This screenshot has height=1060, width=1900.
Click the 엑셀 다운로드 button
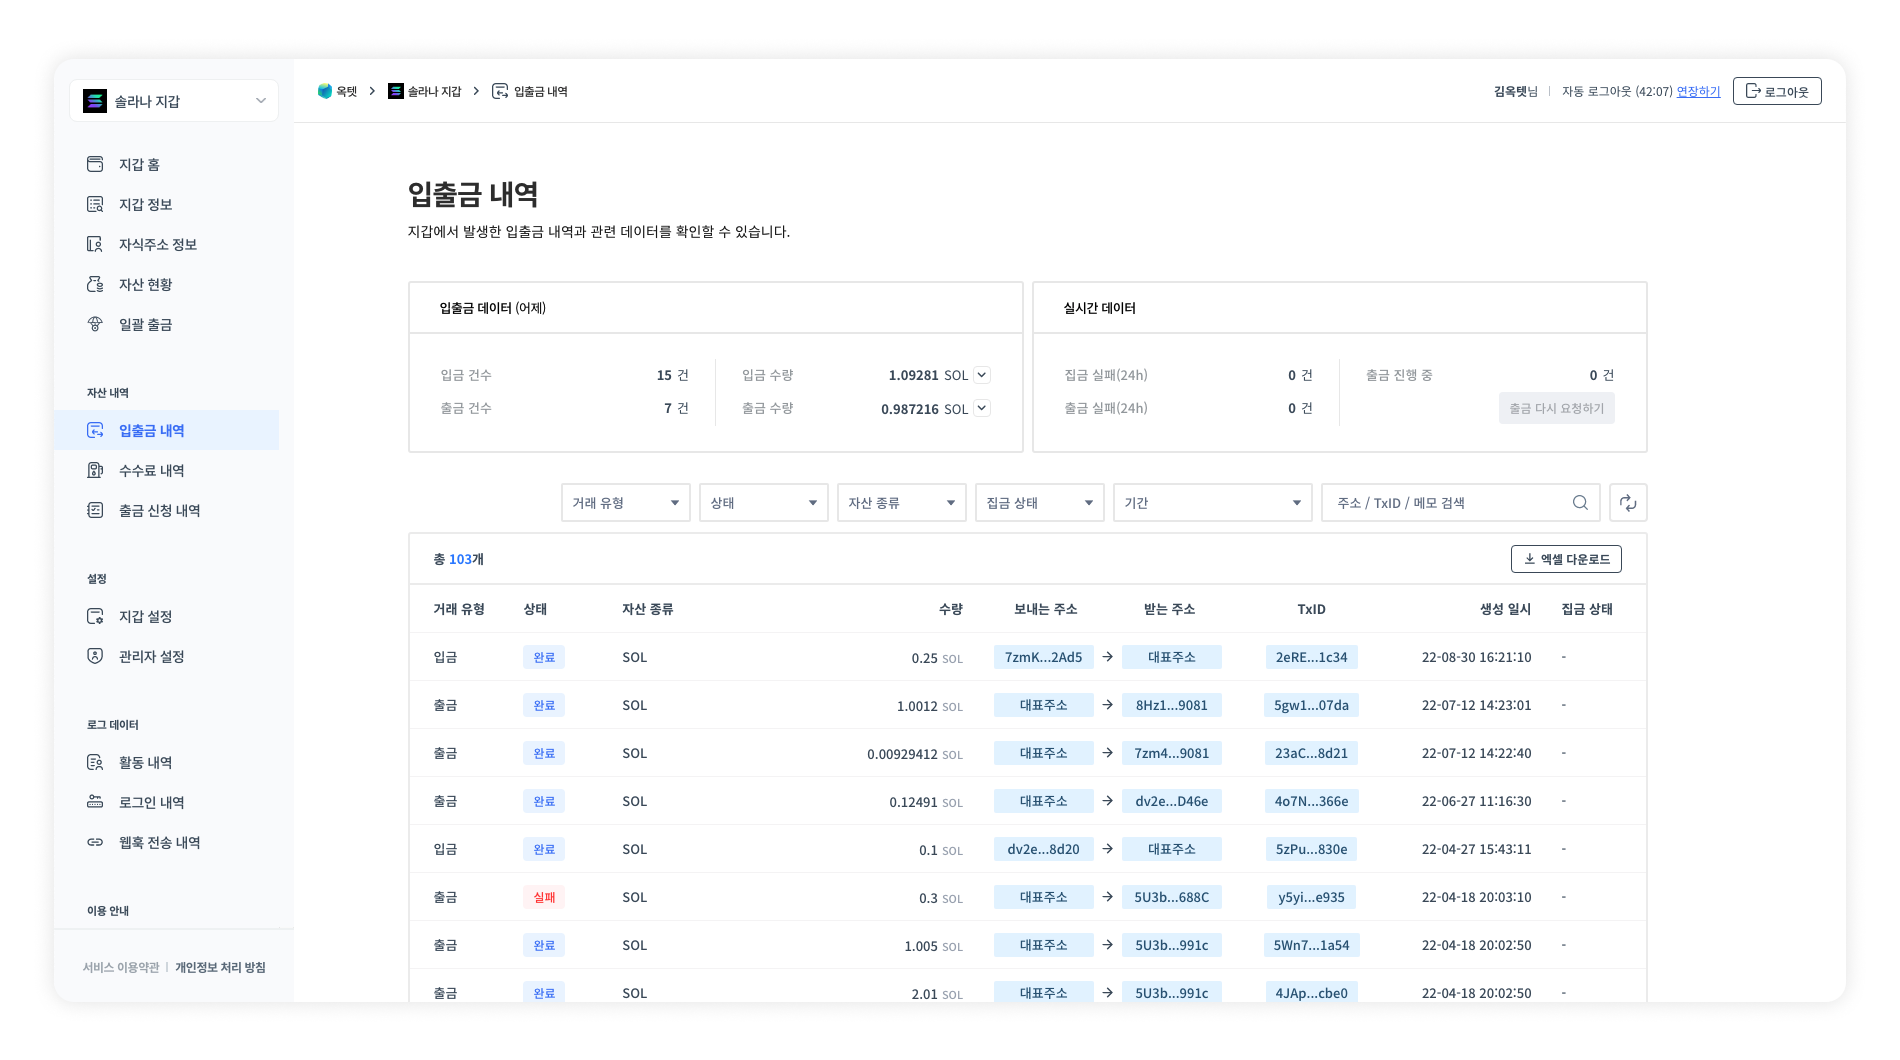[1566, 559]
